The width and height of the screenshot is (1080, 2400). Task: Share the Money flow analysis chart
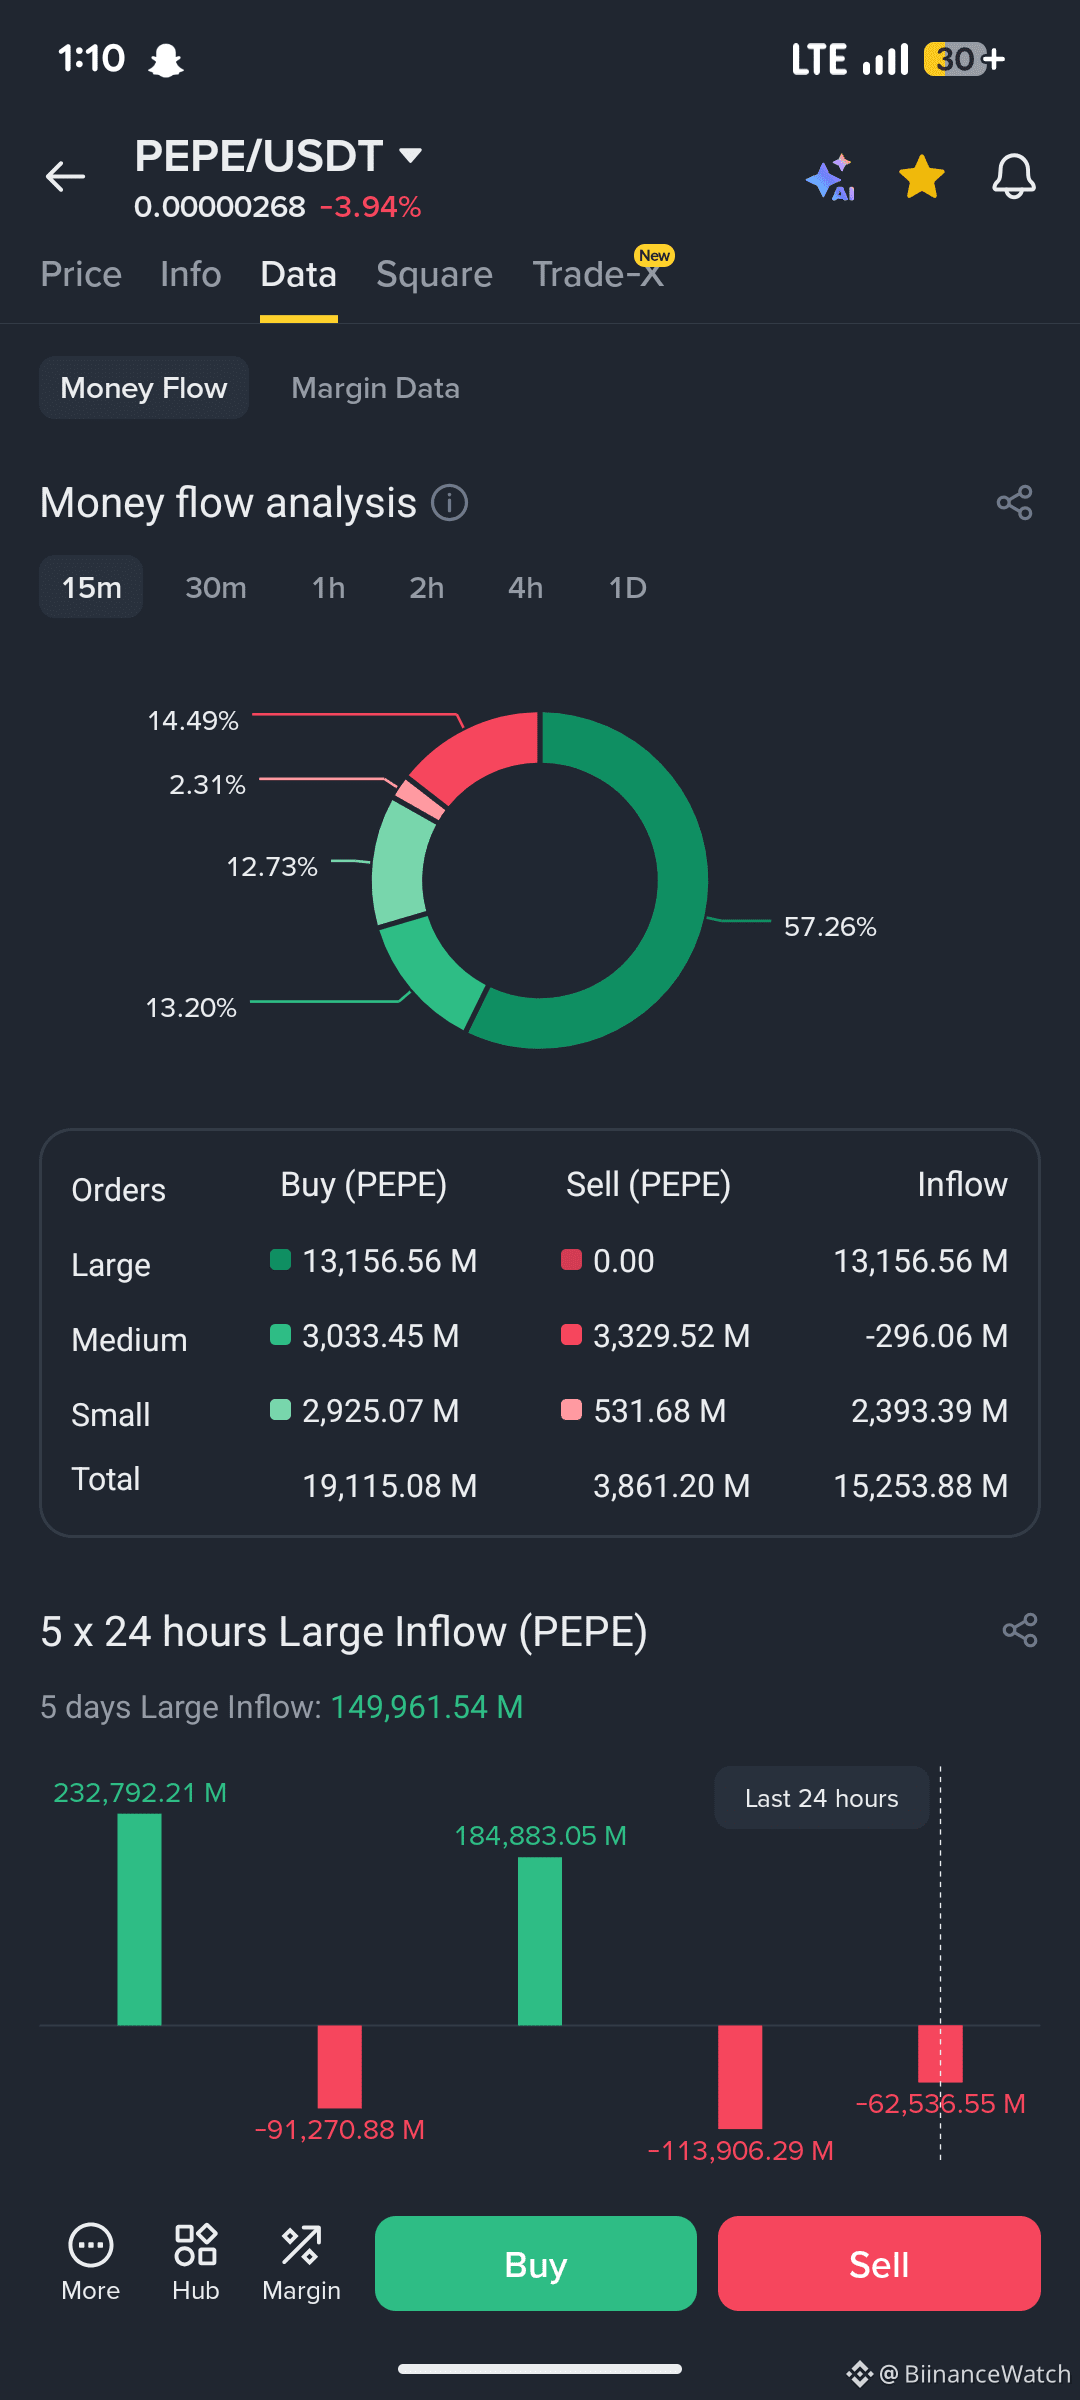(x=1014, y=502)
